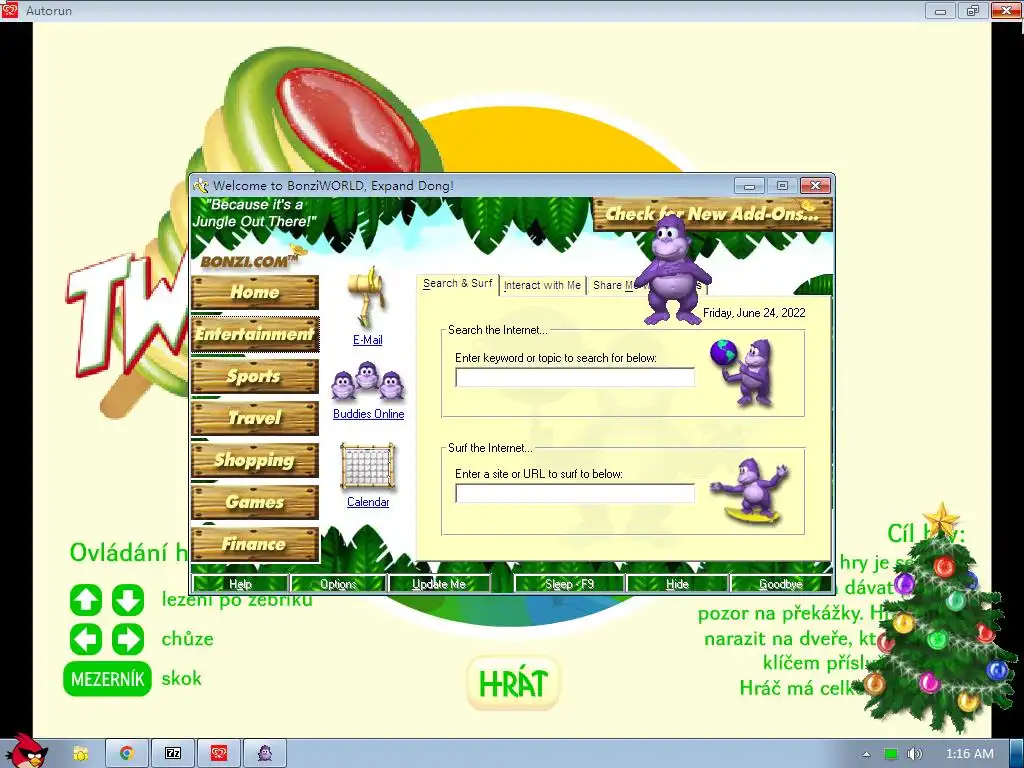The height and width of the screenshot is (768, 1024).
Task: Click the HRÁT button in Autorun window
Action: [x=513, y=684]
